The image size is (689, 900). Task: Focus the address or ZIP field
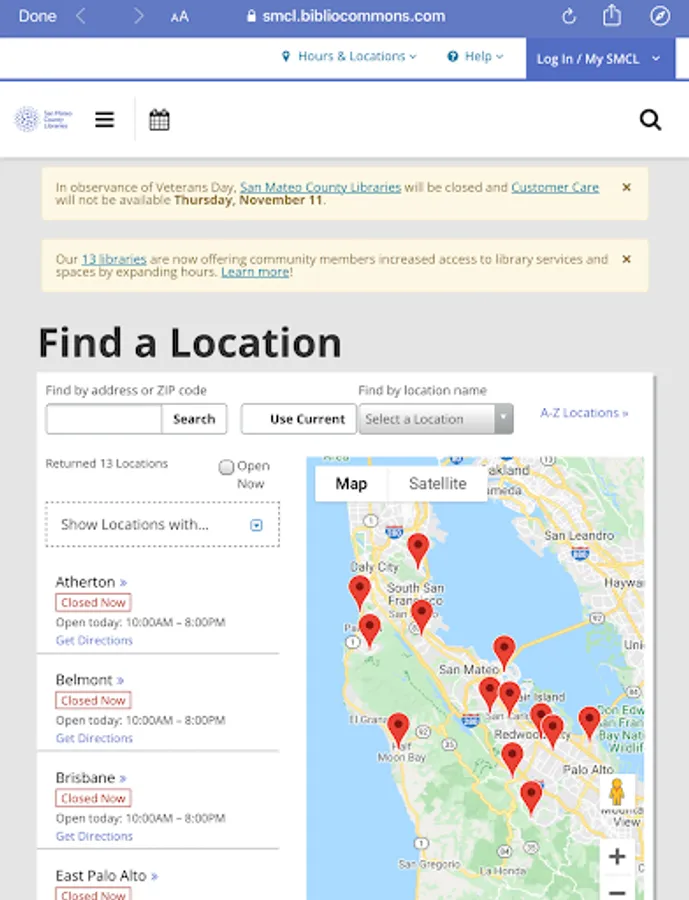pyautogui.click(x=104, y=419)
